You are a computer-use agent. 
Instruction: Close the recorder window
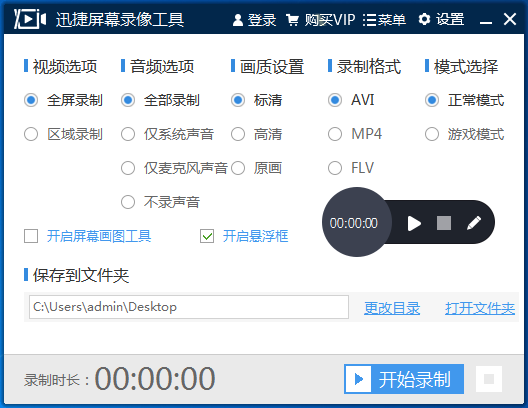point(510,19)
